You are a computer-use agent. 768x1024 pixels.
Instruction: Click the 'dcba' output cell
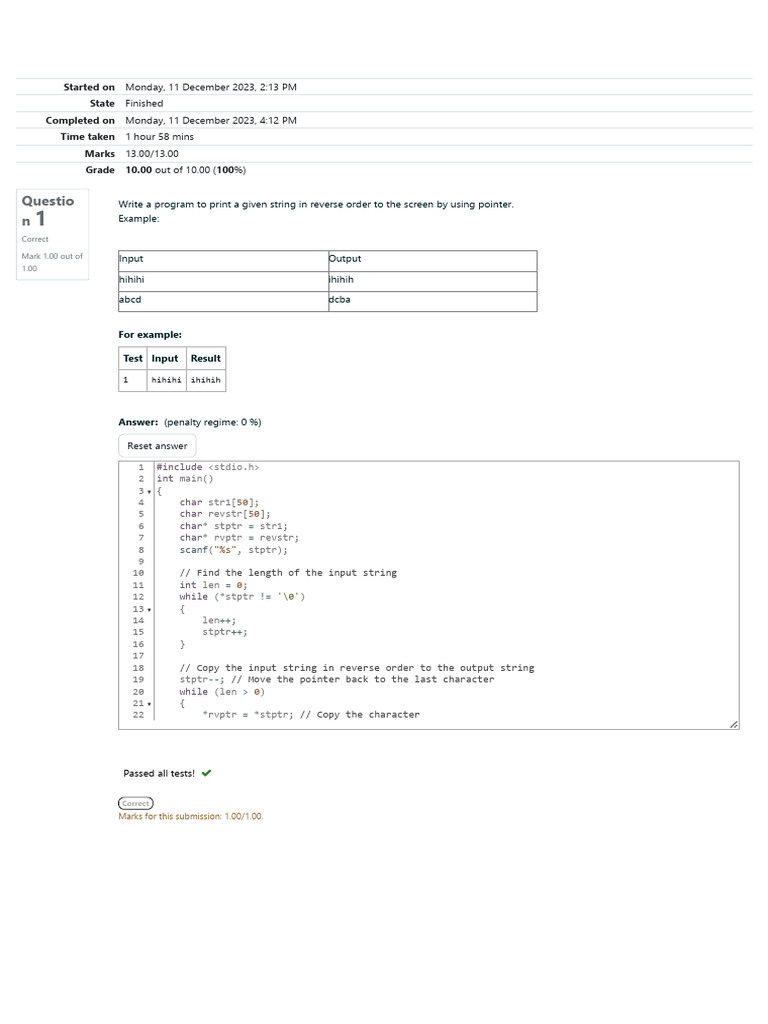pyautogui.click(x=433, y=300)
